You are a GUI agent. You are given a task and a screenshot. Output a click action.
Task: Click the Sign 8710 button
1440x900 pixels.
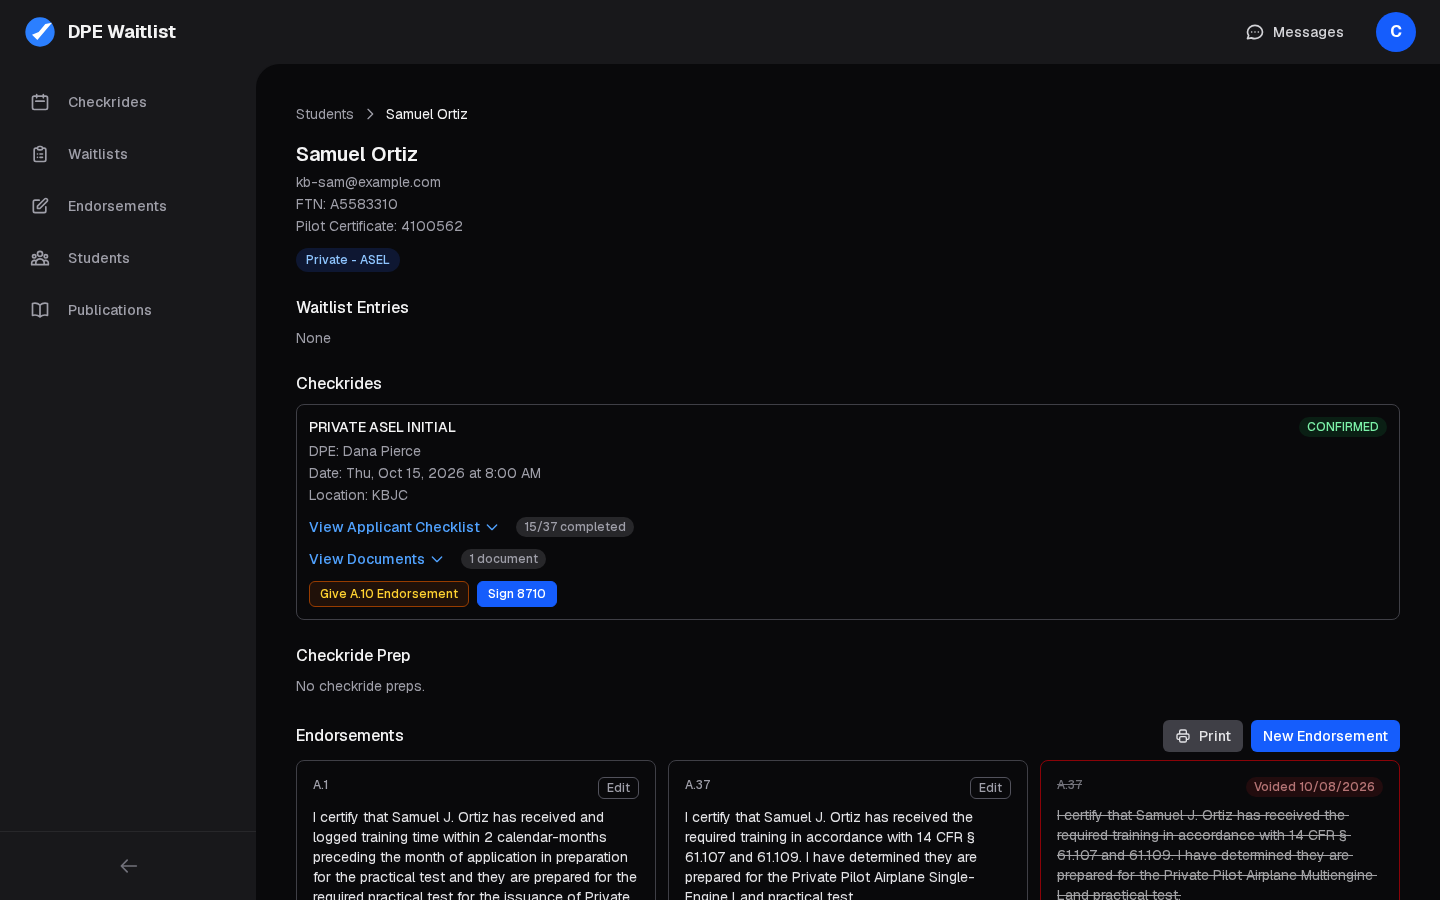click(517, 594)
